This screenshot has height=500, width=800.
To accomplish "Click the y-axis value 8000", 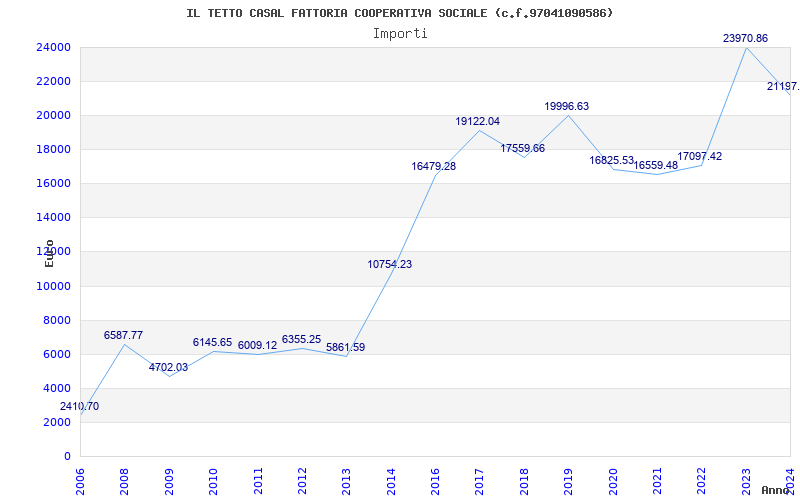I will [x=56, y=320].
